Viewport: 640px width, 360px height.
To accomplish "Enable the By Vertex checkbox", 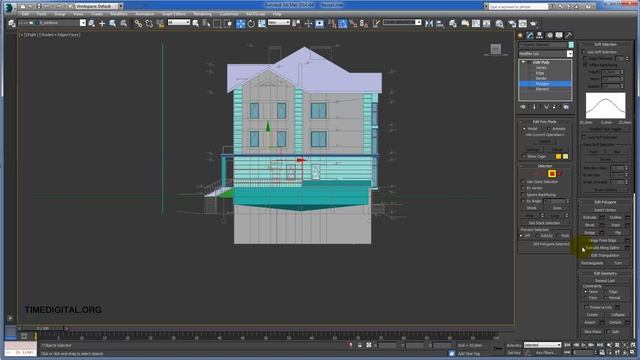I will click(x=523, y=188).
